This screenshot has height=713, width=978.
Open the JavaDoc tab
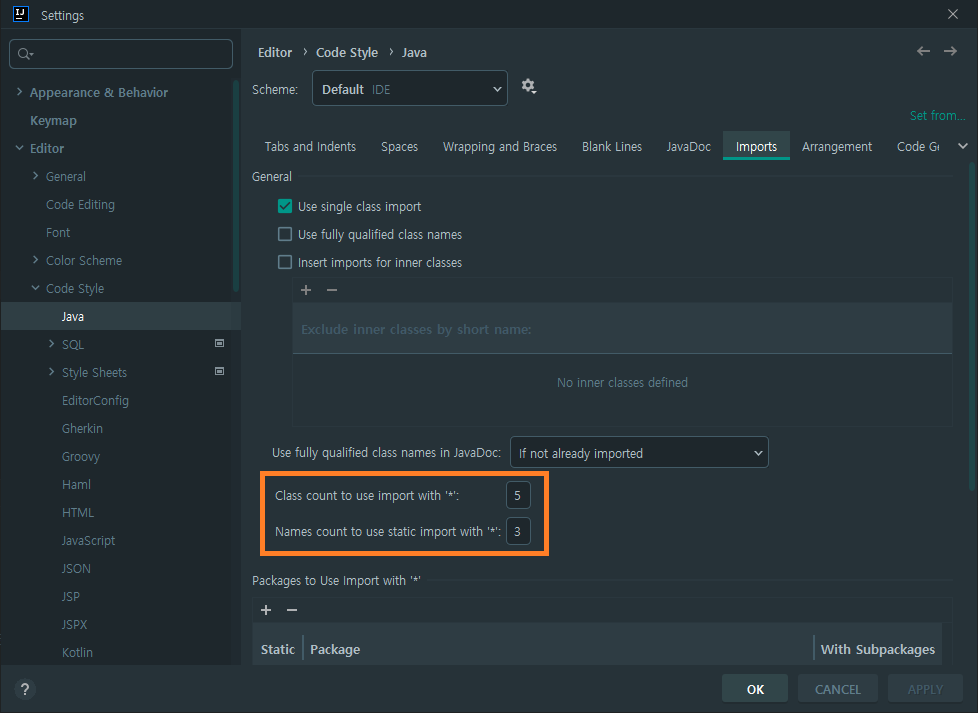point(688,146)
